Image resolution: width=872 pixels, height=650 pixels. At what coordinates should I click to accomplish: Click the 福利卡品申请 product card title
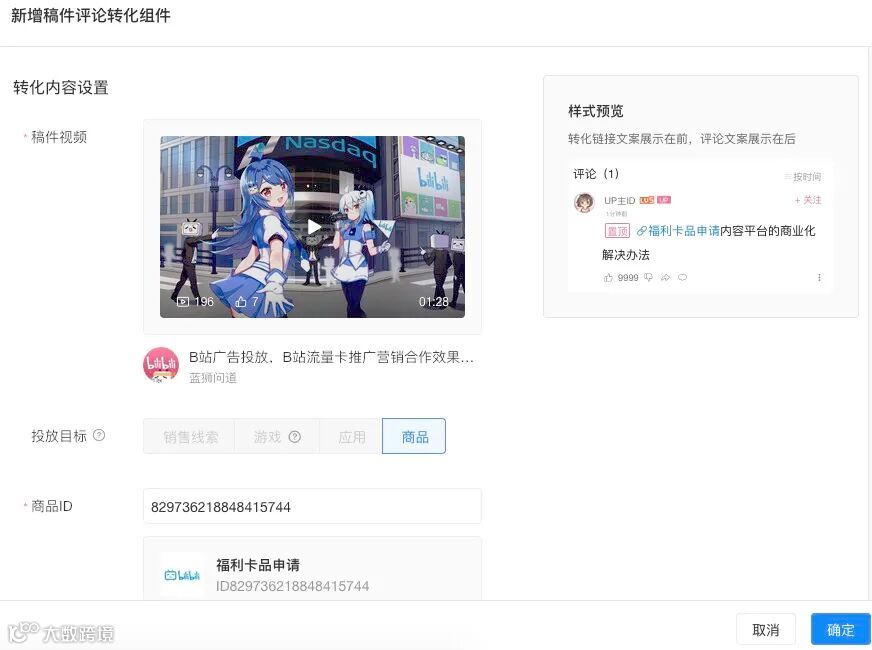coord(258,565)
